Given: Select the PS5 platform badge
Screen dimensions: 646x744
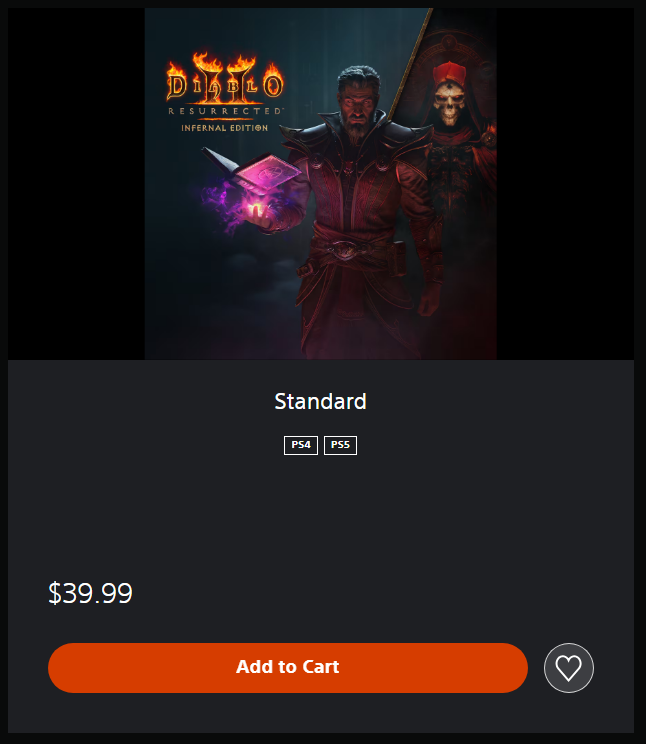Looking at the screenshot, I should coord(340,445).
